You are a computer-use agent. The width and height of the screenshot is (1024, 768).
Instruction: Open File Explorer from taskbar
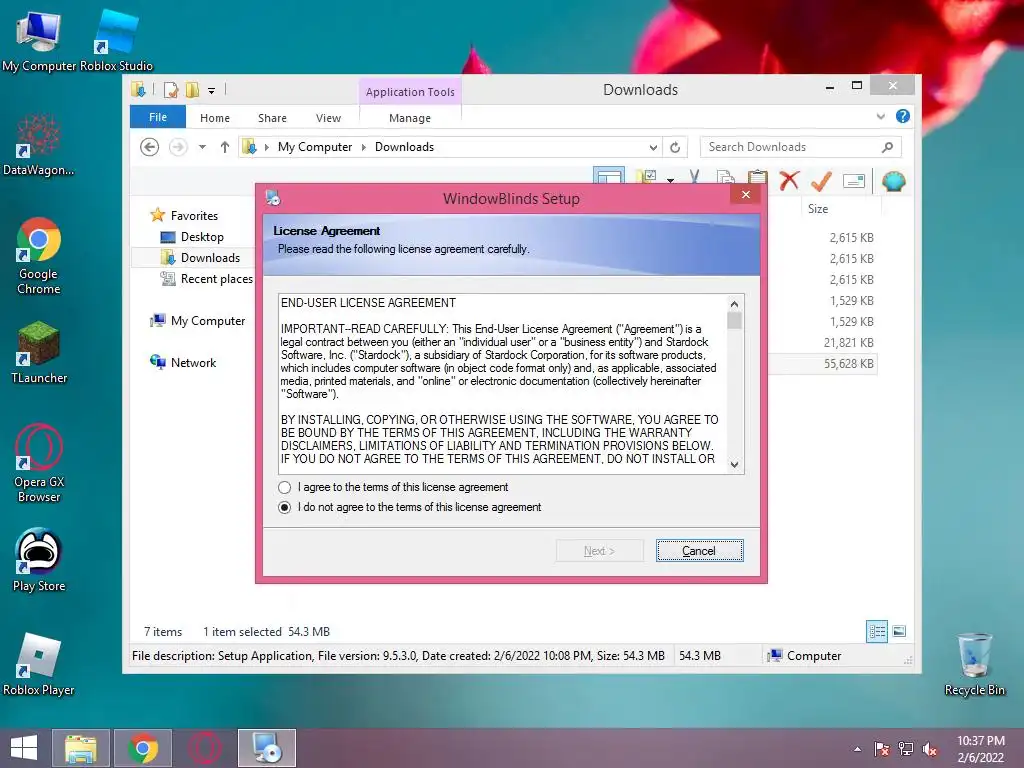pos(81,748)
